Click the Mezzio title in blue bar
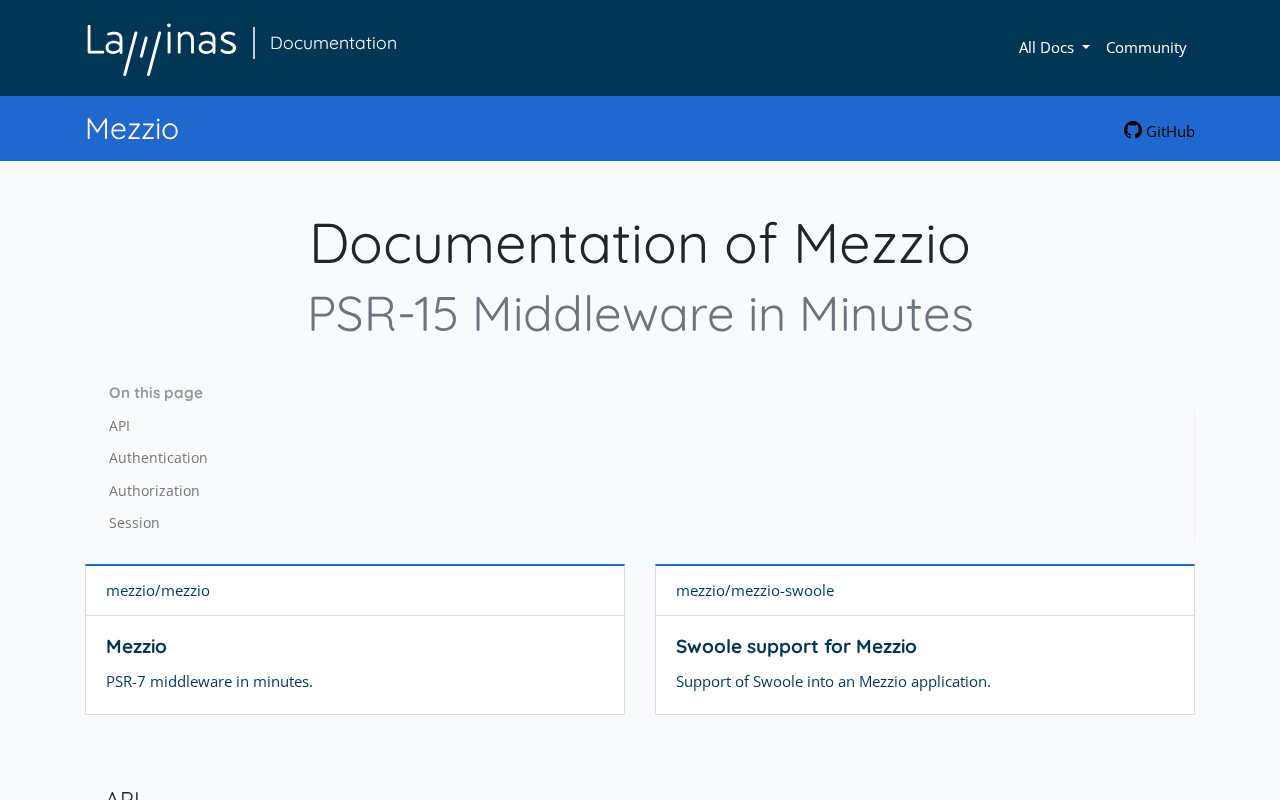Screen dimensions: 1280x800 point(132,128)
